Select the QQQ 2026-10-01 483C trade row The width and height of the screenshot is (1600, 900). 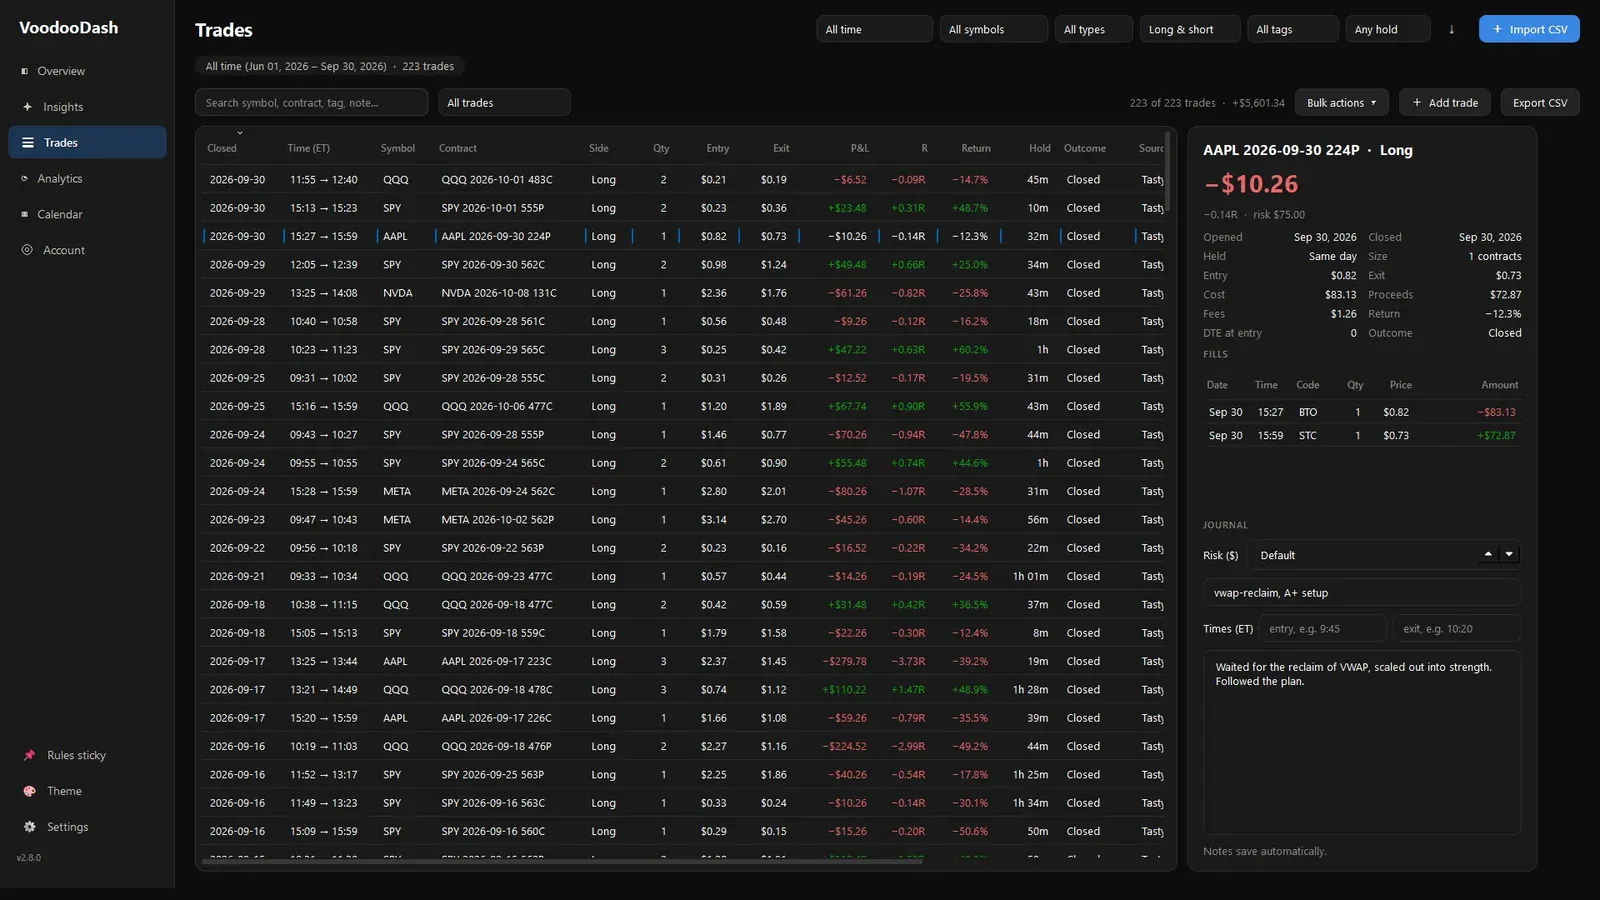click(685, 180)
